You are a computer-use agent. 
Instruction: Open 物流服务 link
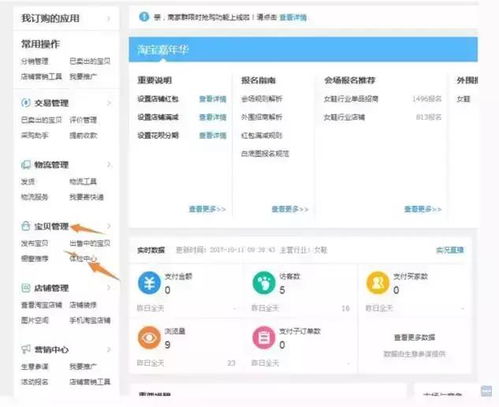pyautogui.click(x=35, y=197)
